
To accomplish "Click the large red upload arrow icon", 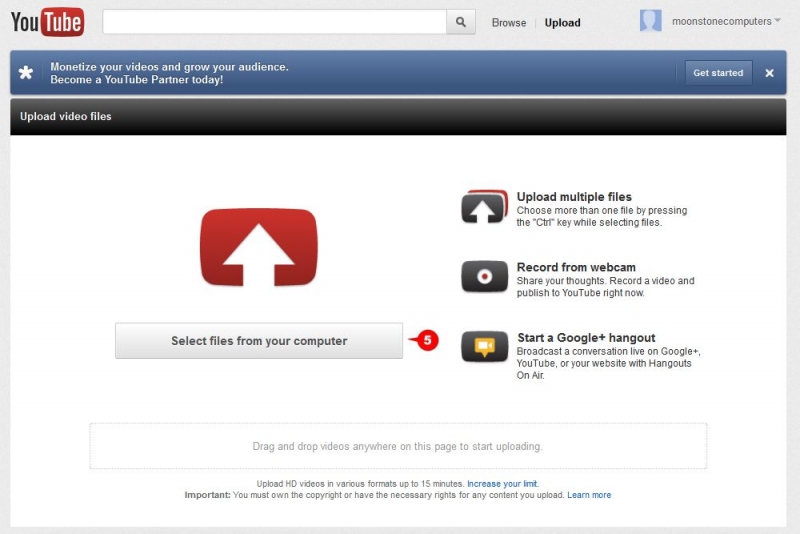I will [x=259, y=247].
